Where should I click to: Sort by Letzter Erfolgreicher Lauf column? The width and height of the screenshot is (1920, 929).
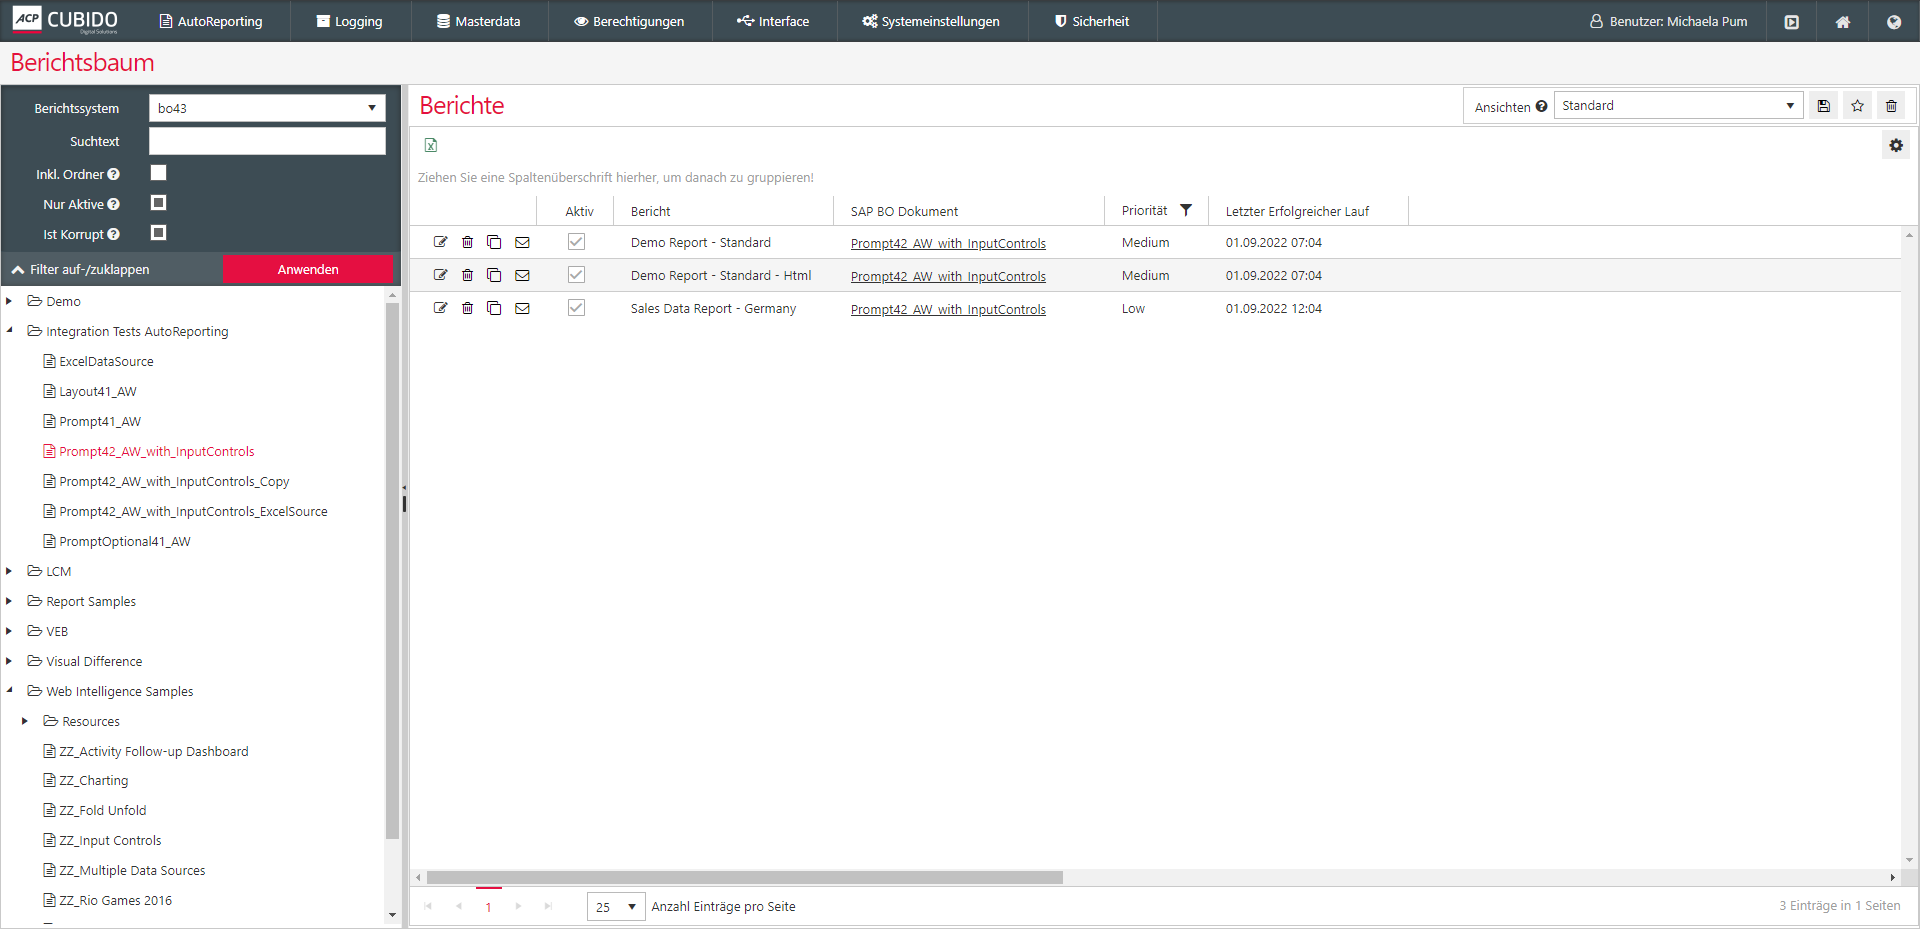tap(1297, 211)
